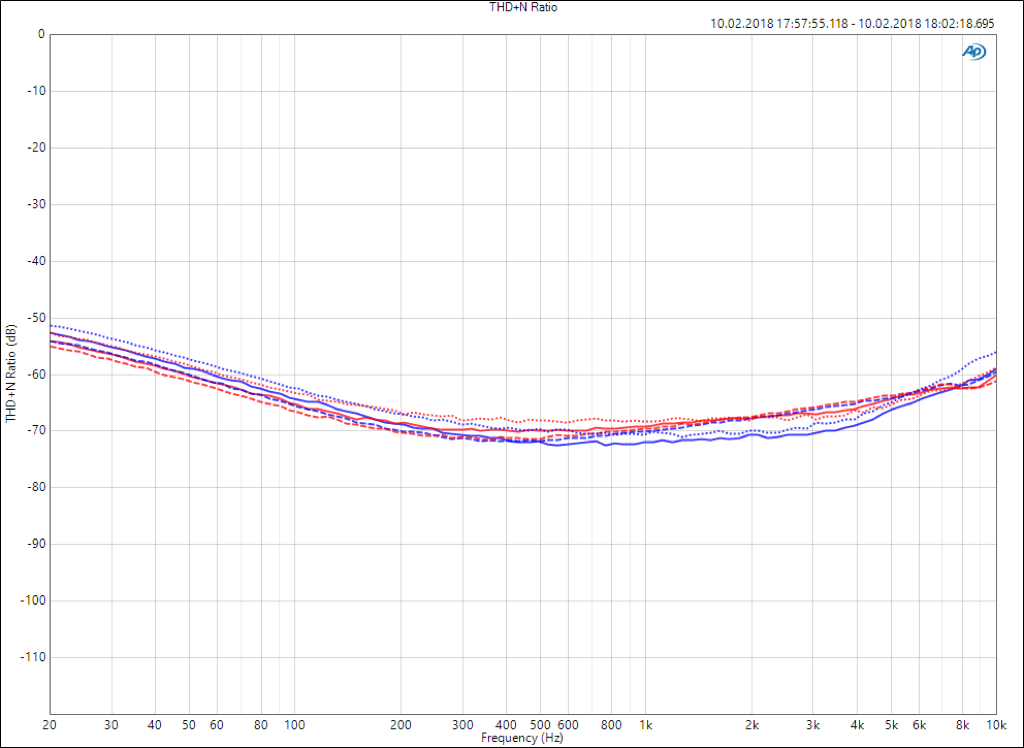Click the measurement timestamp range text
Screen dimensions: 1024x748
click(x=852, y=23)
